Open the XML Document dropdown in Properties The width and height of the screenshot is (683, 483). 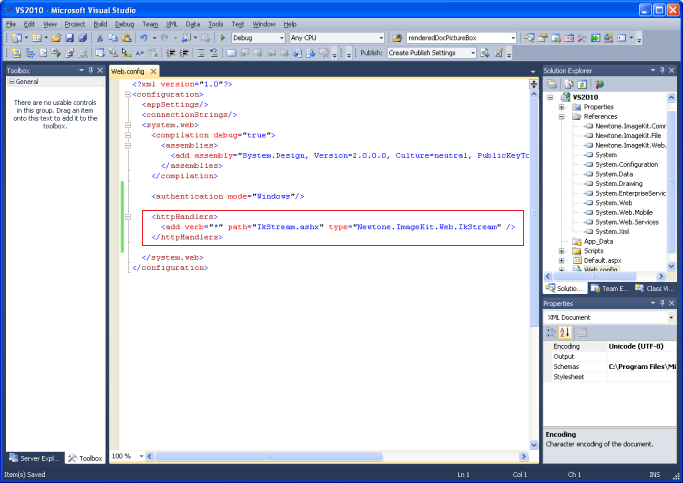pyautogui.click(x=671, y=317)
